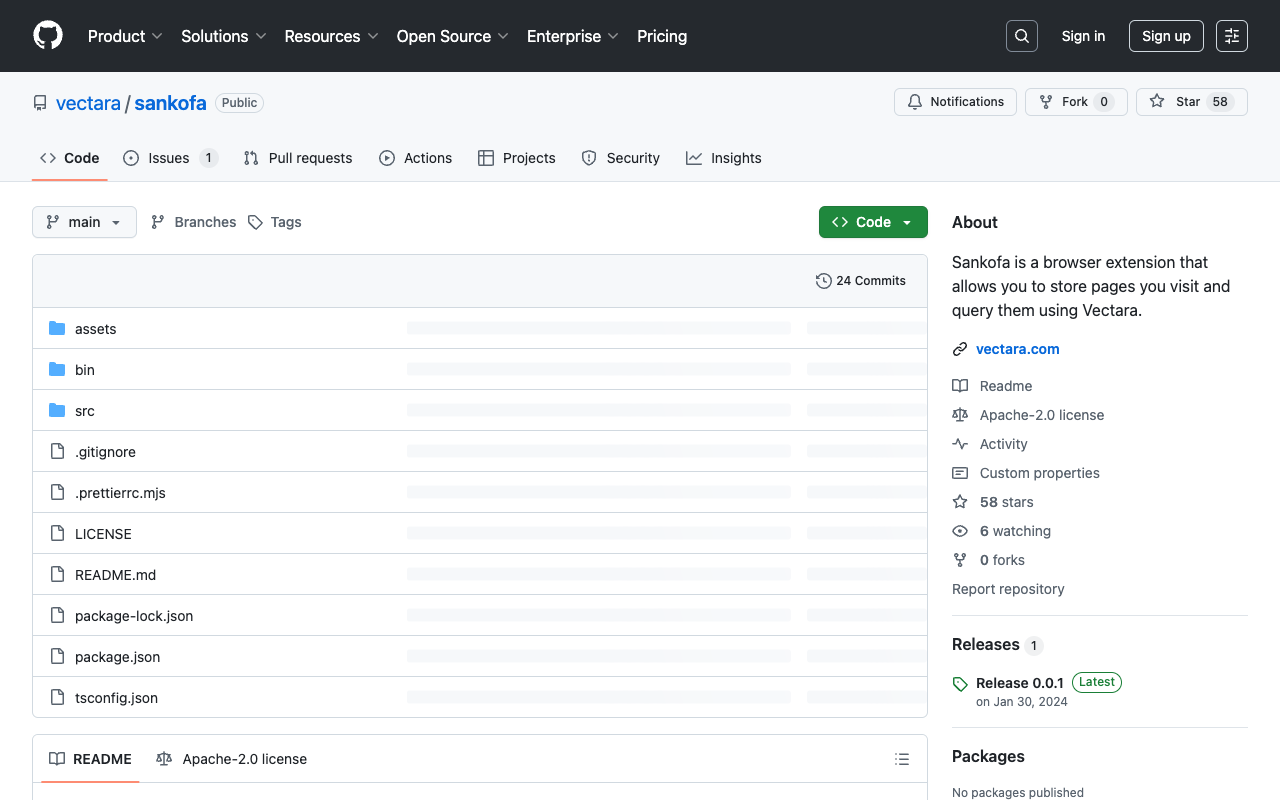Viewport: 1280px width, 800px height.
Task: Click the .gitignore file icon
Action: 57,452
